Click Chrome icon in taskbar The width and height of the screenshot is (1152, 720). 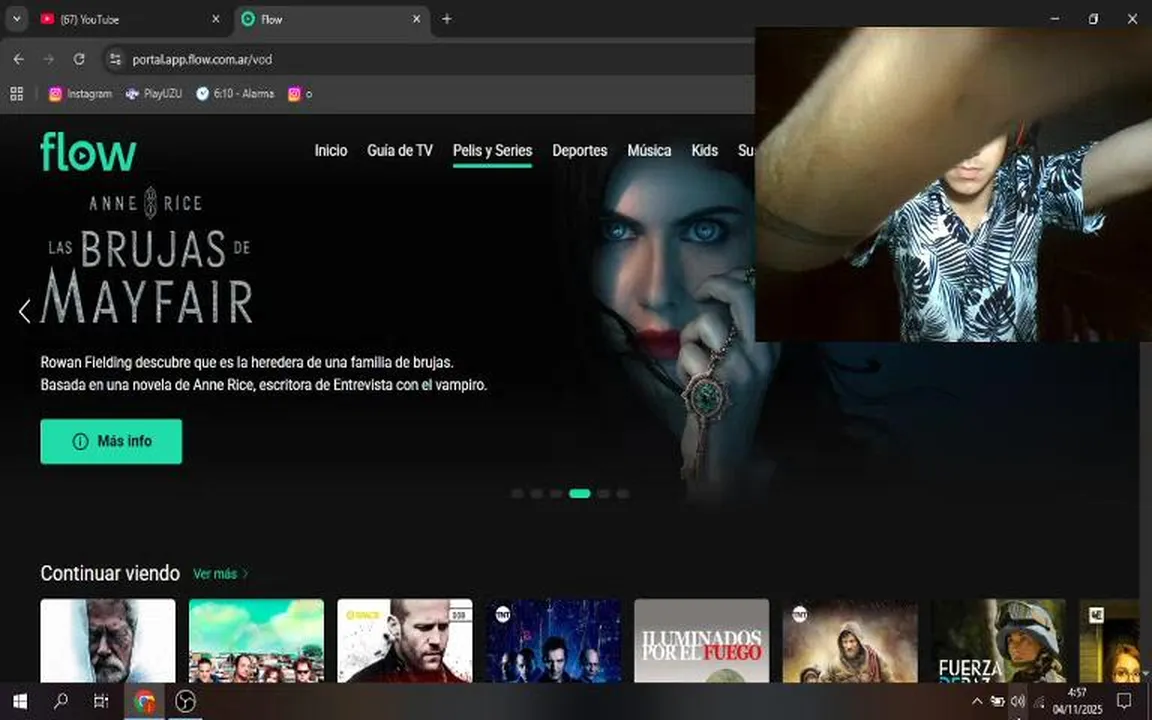pos(145,702)
